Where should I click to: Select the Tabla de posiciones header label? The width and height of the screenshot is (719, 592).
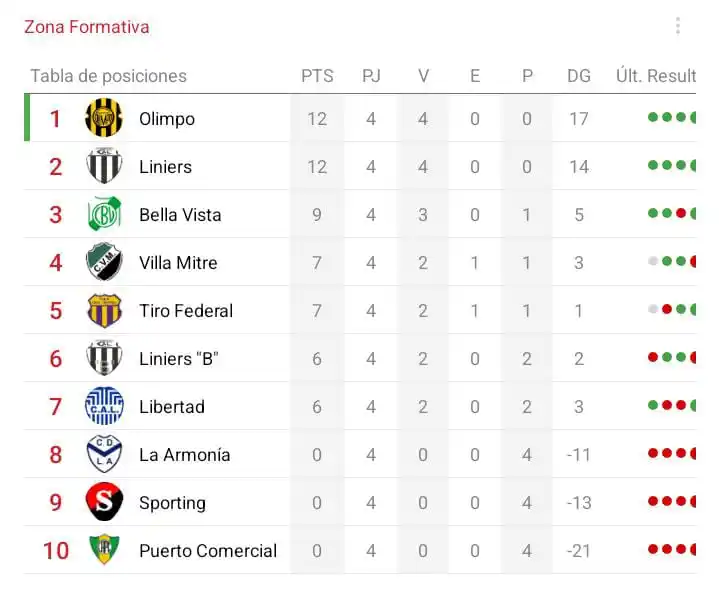109,76
